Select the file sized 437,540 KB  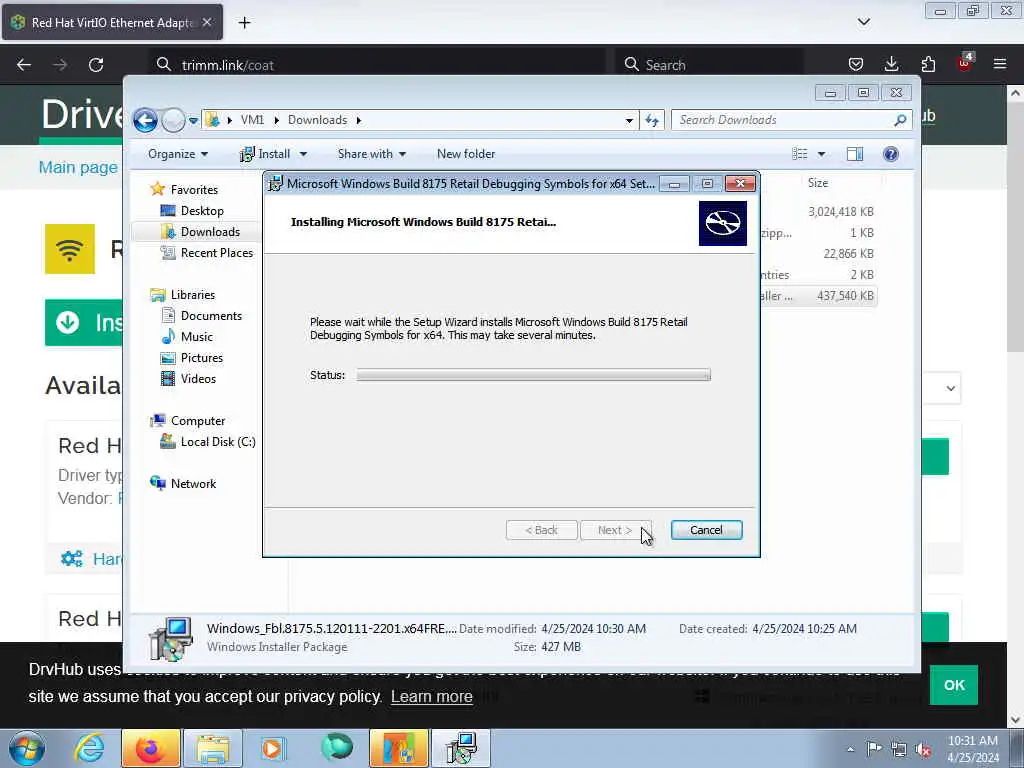[x=845, y=296]
